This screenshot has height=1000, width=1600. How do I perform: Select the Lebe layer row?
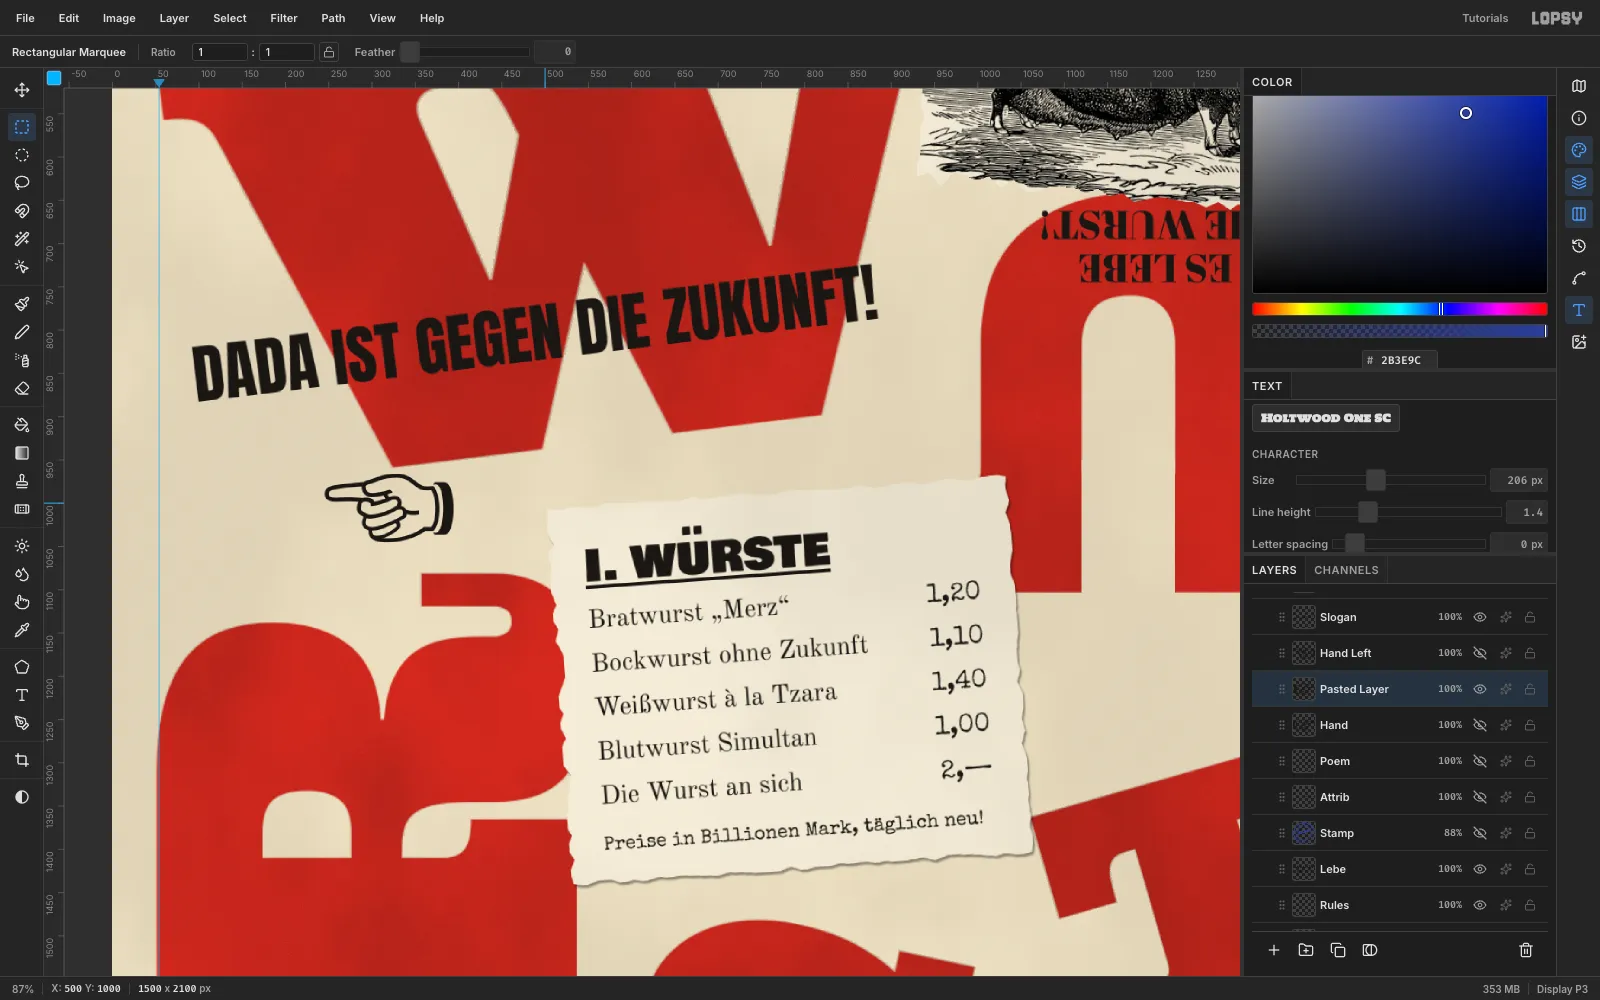coord(1400,869)
